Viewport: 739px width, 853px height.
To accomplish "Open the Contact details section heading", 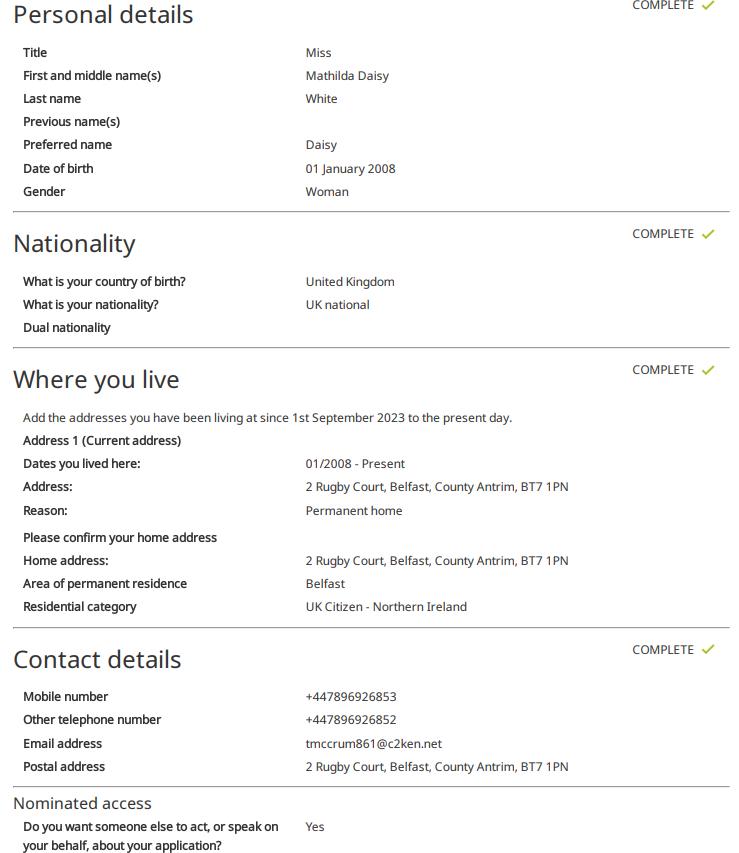I will 97,659.
